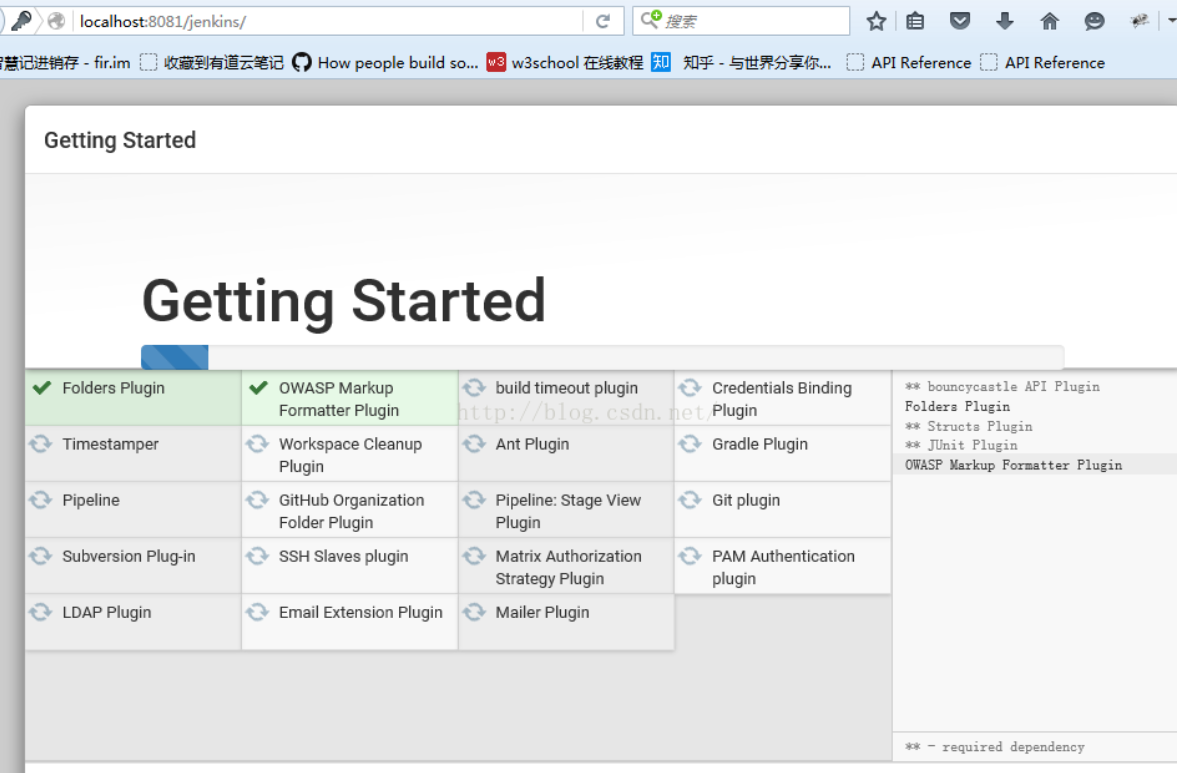Image resolution: width=1196 pixels, height=773 pixels.
Task: Click the pending icon beside Git plugin
Action: coord(690,500)
